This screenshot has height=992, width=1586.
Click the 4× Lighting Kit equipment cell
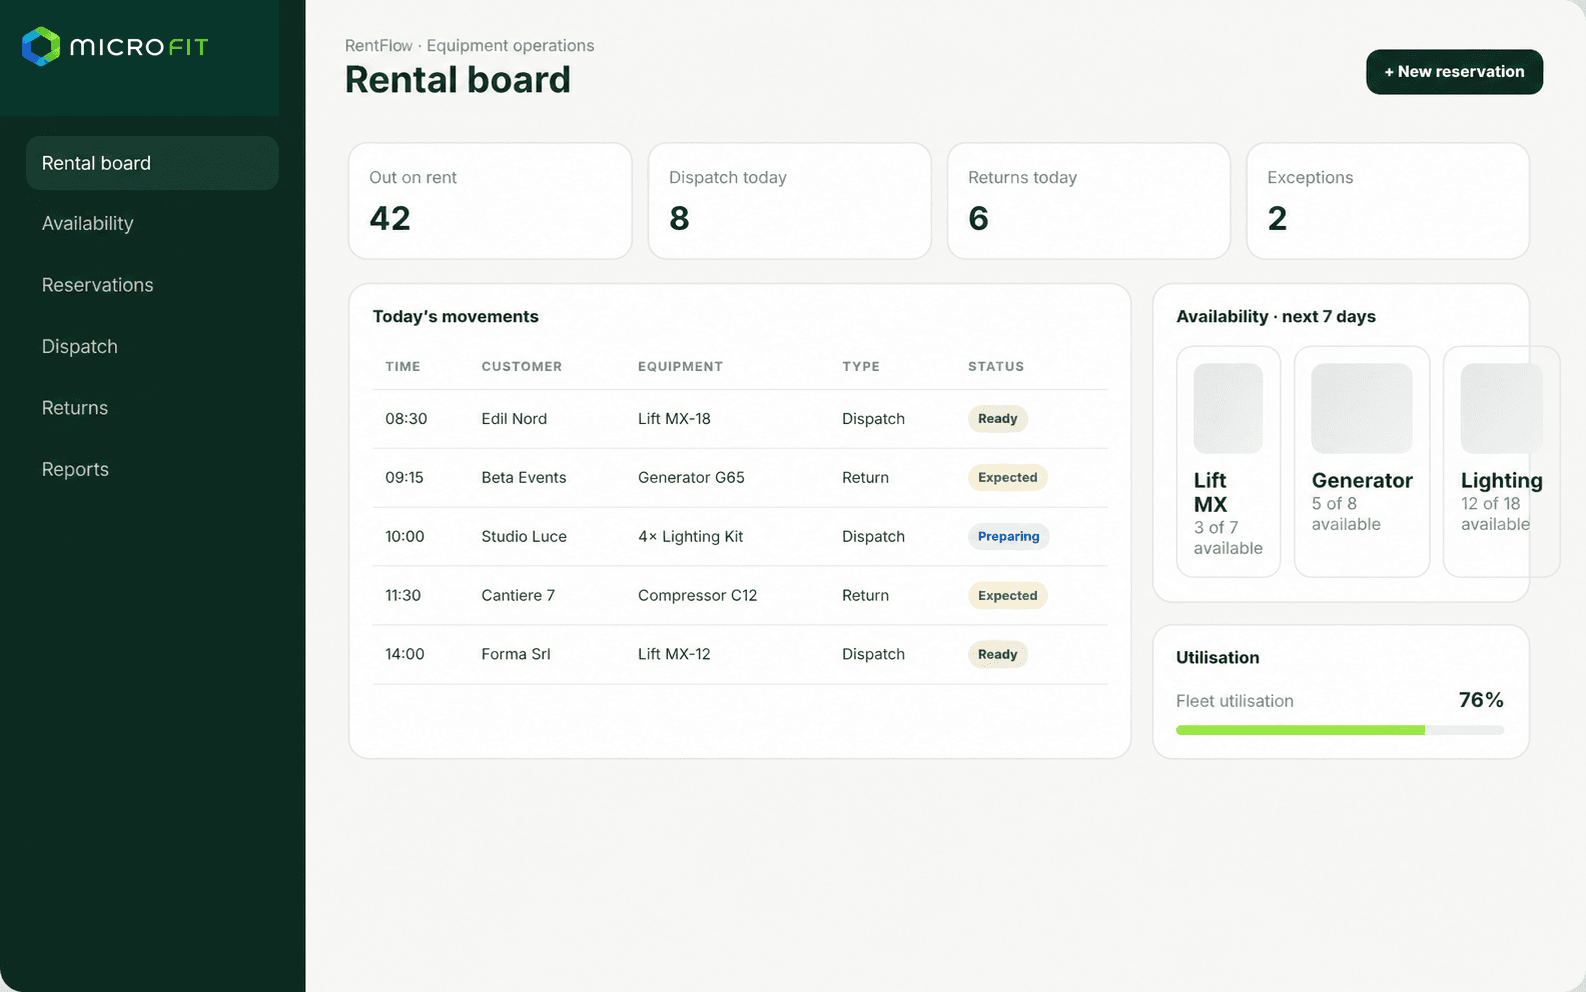click(691, 537)
